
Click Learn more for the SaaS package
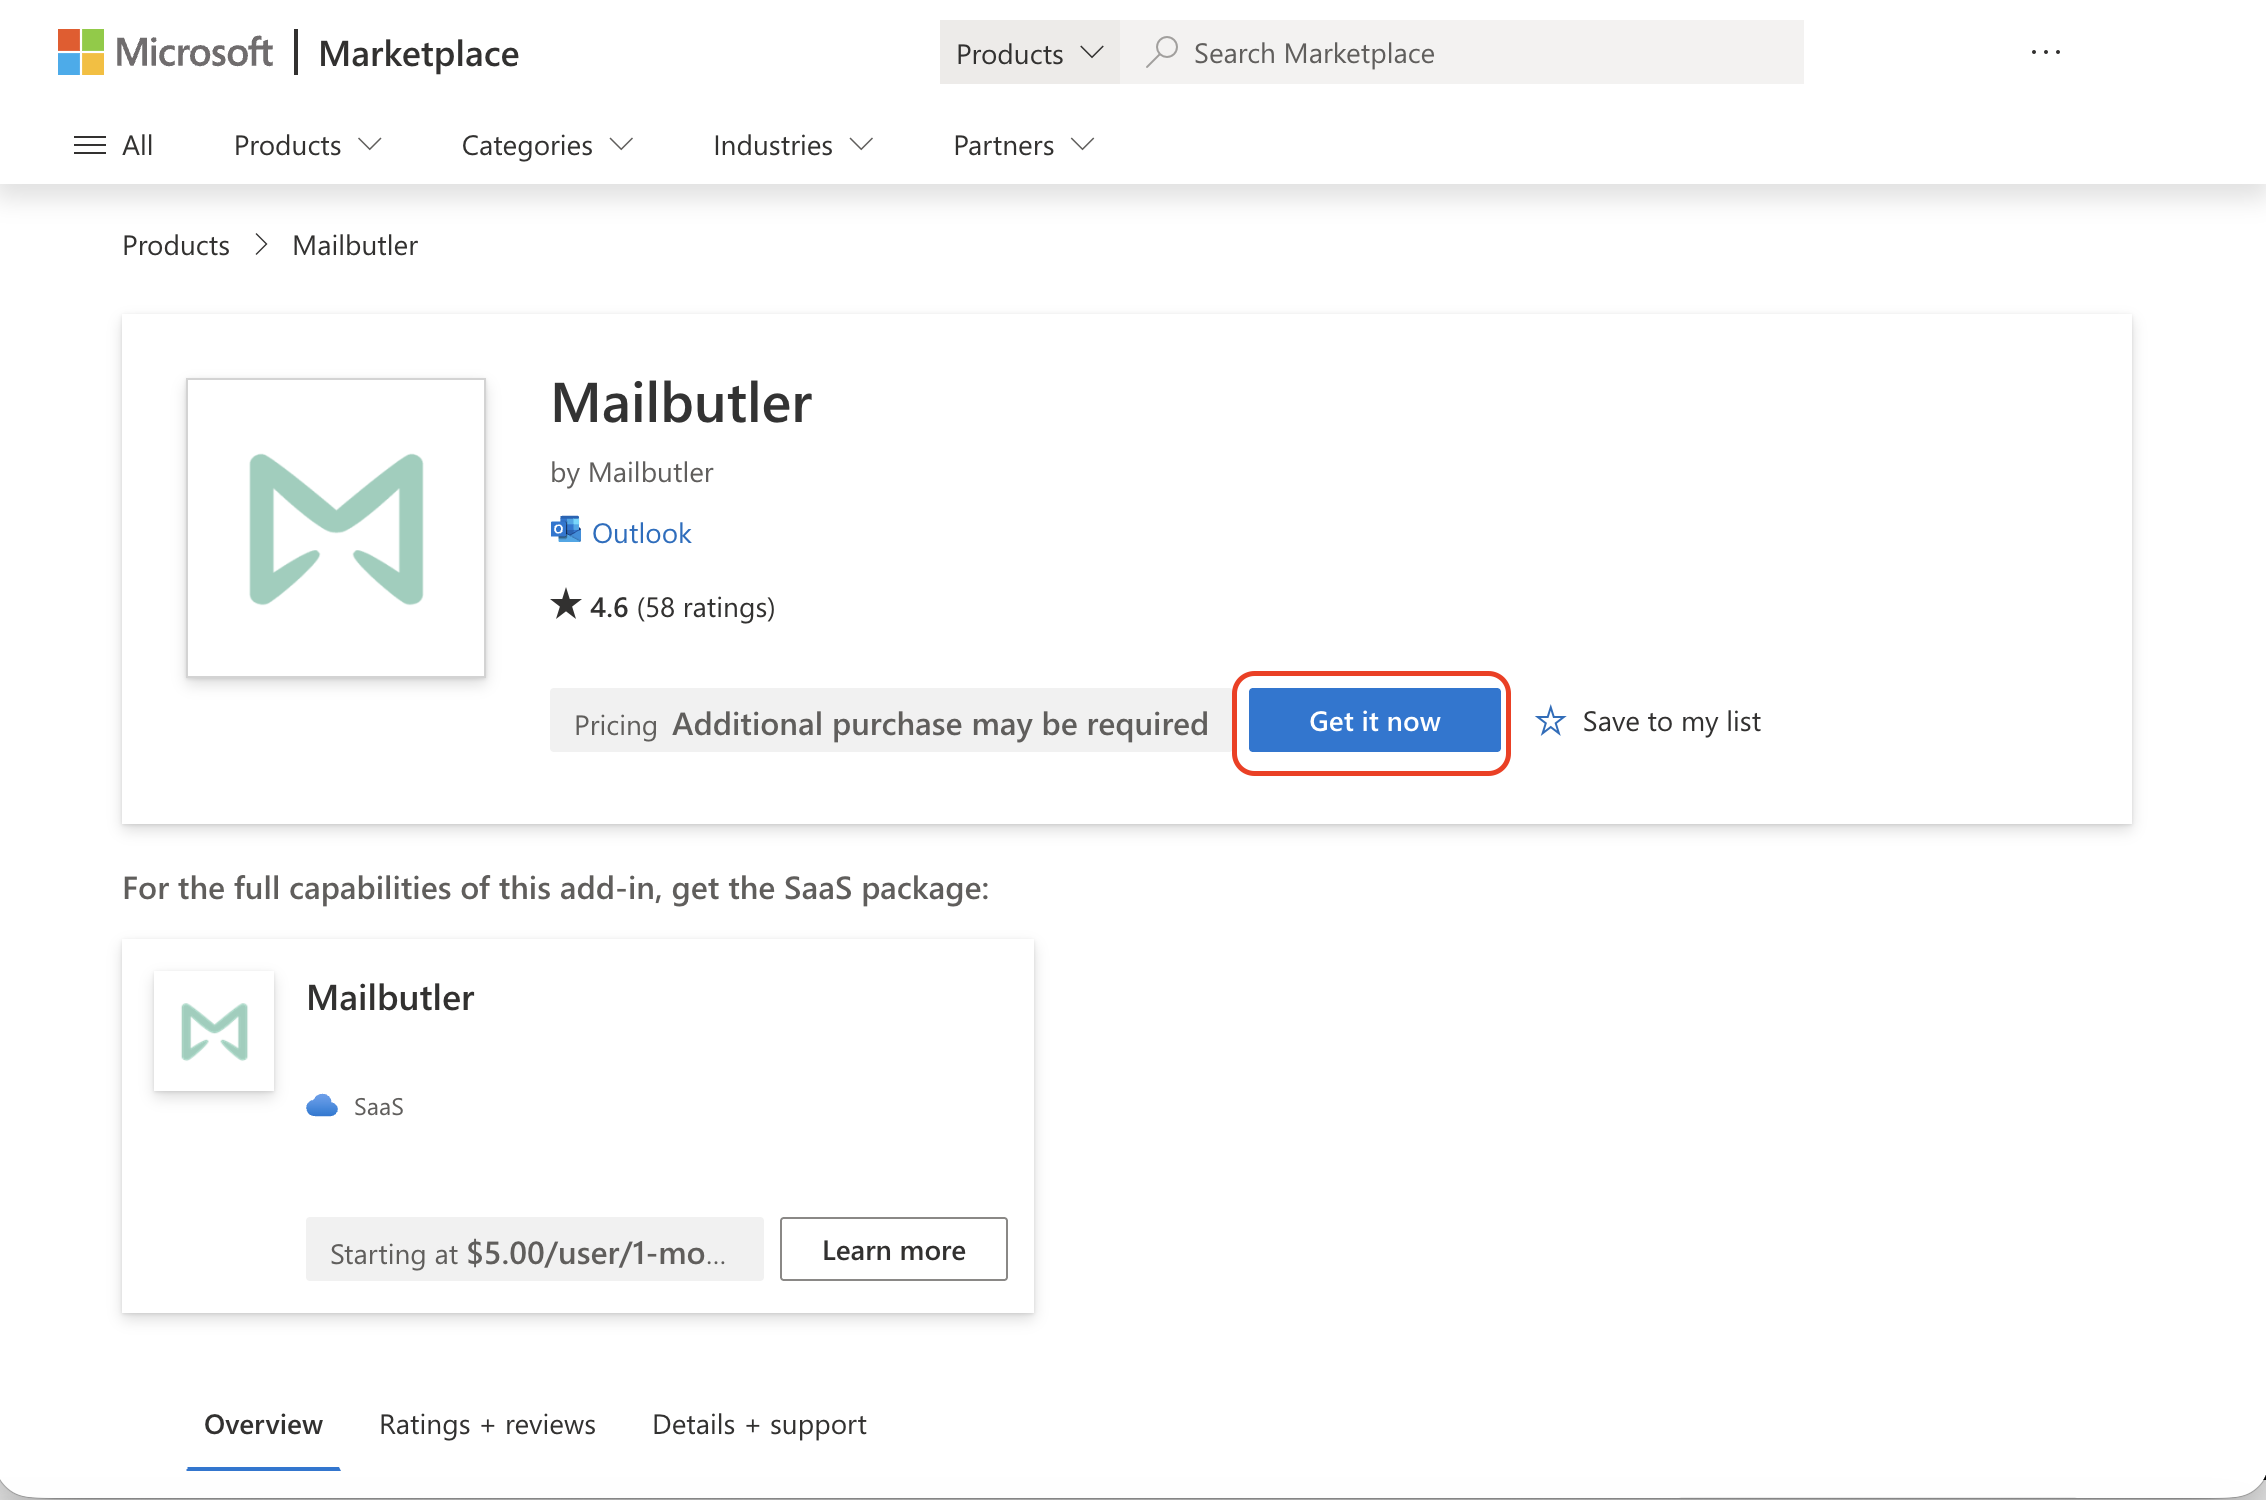tap(894, 1250)
